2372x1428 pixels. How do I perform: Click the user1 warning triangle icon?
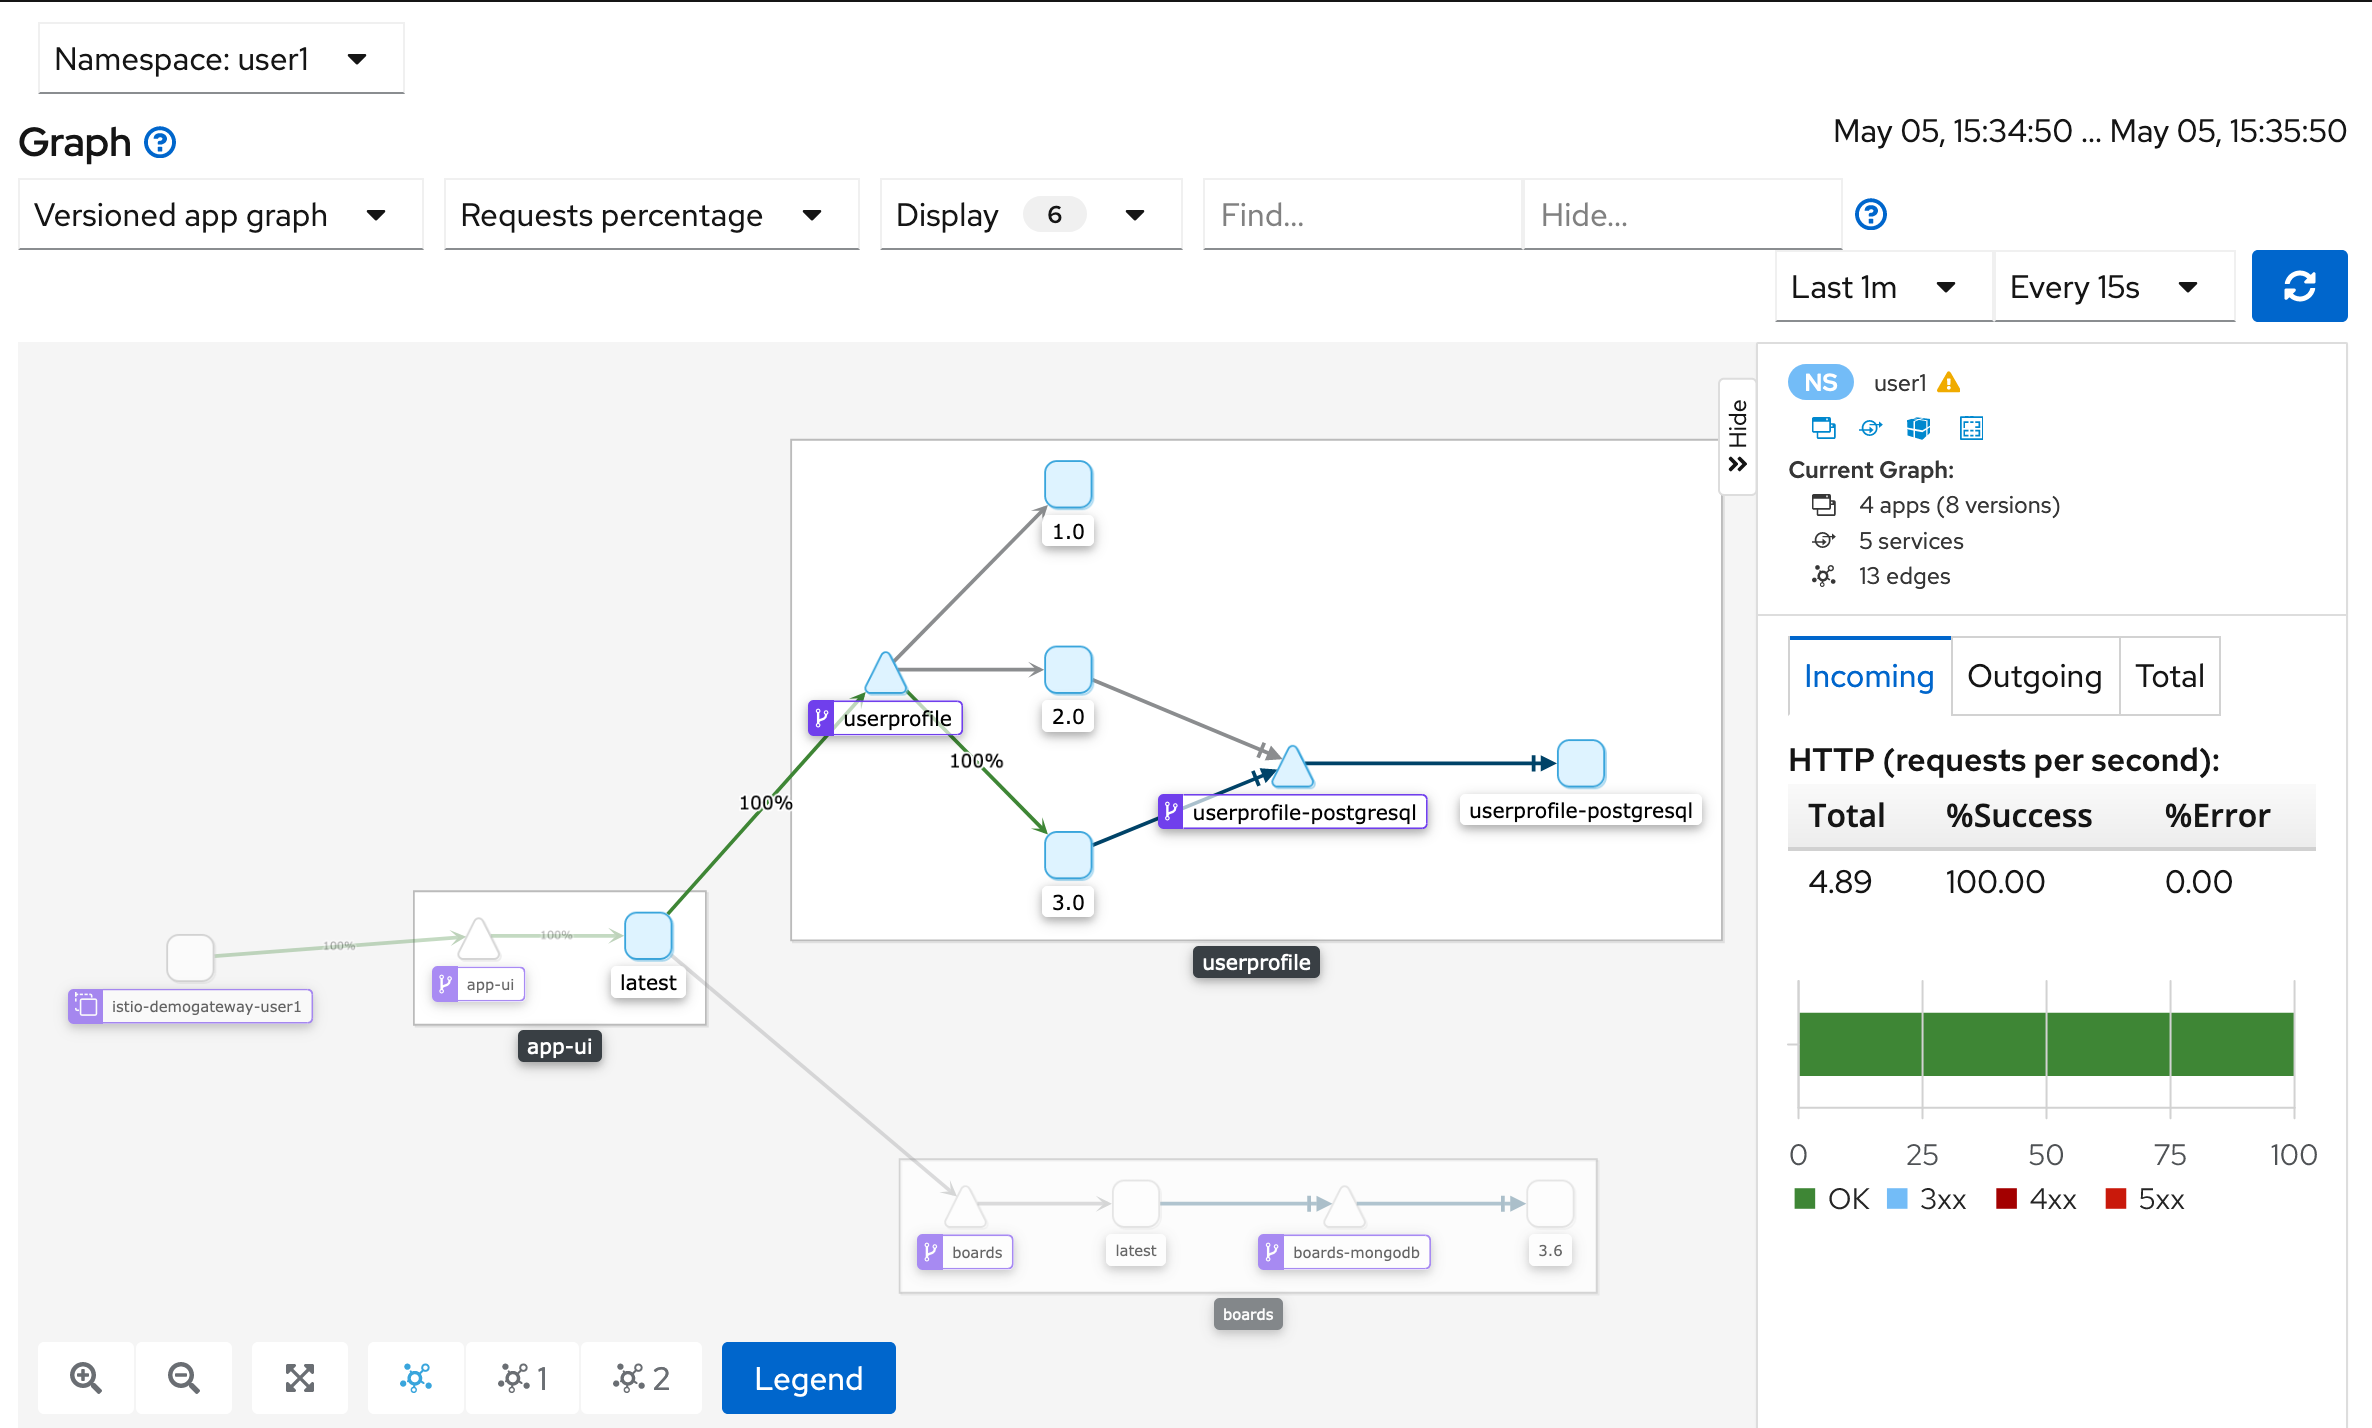(x=1948, y=383)
